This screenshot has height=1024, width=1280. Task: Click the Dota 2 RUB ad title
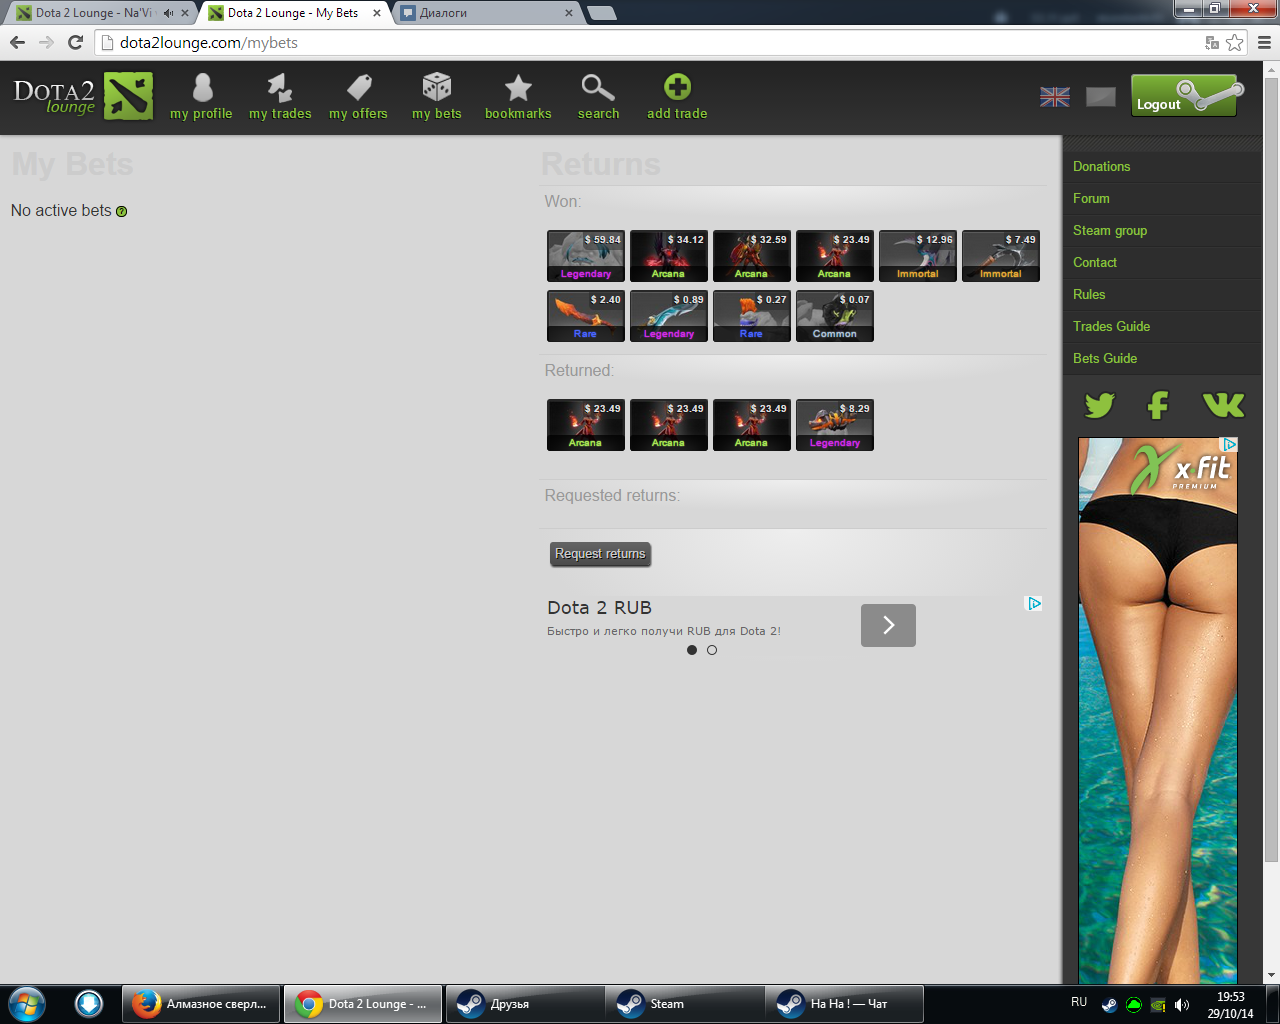tap(599, 608)
